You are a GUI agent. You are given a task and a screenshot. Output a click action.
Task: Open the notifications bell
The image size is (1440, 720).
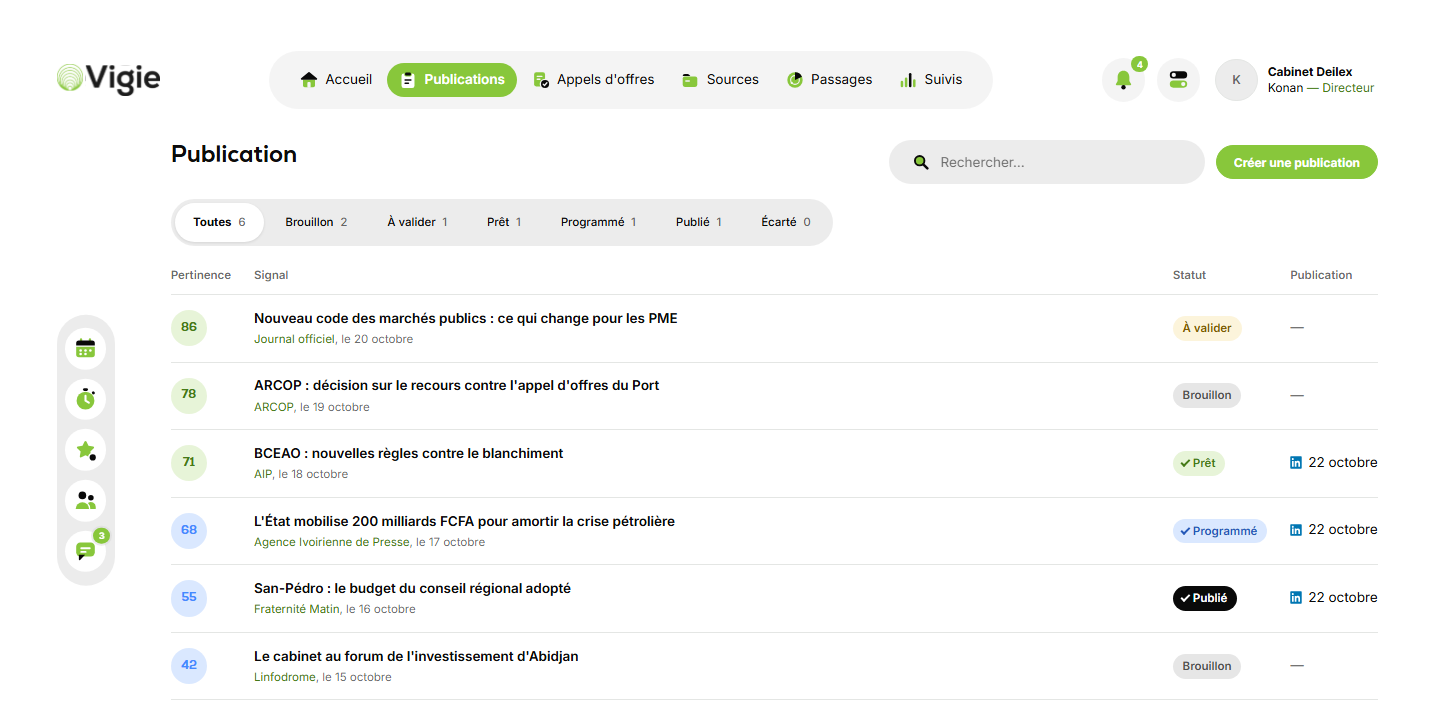coord(1123,80)
